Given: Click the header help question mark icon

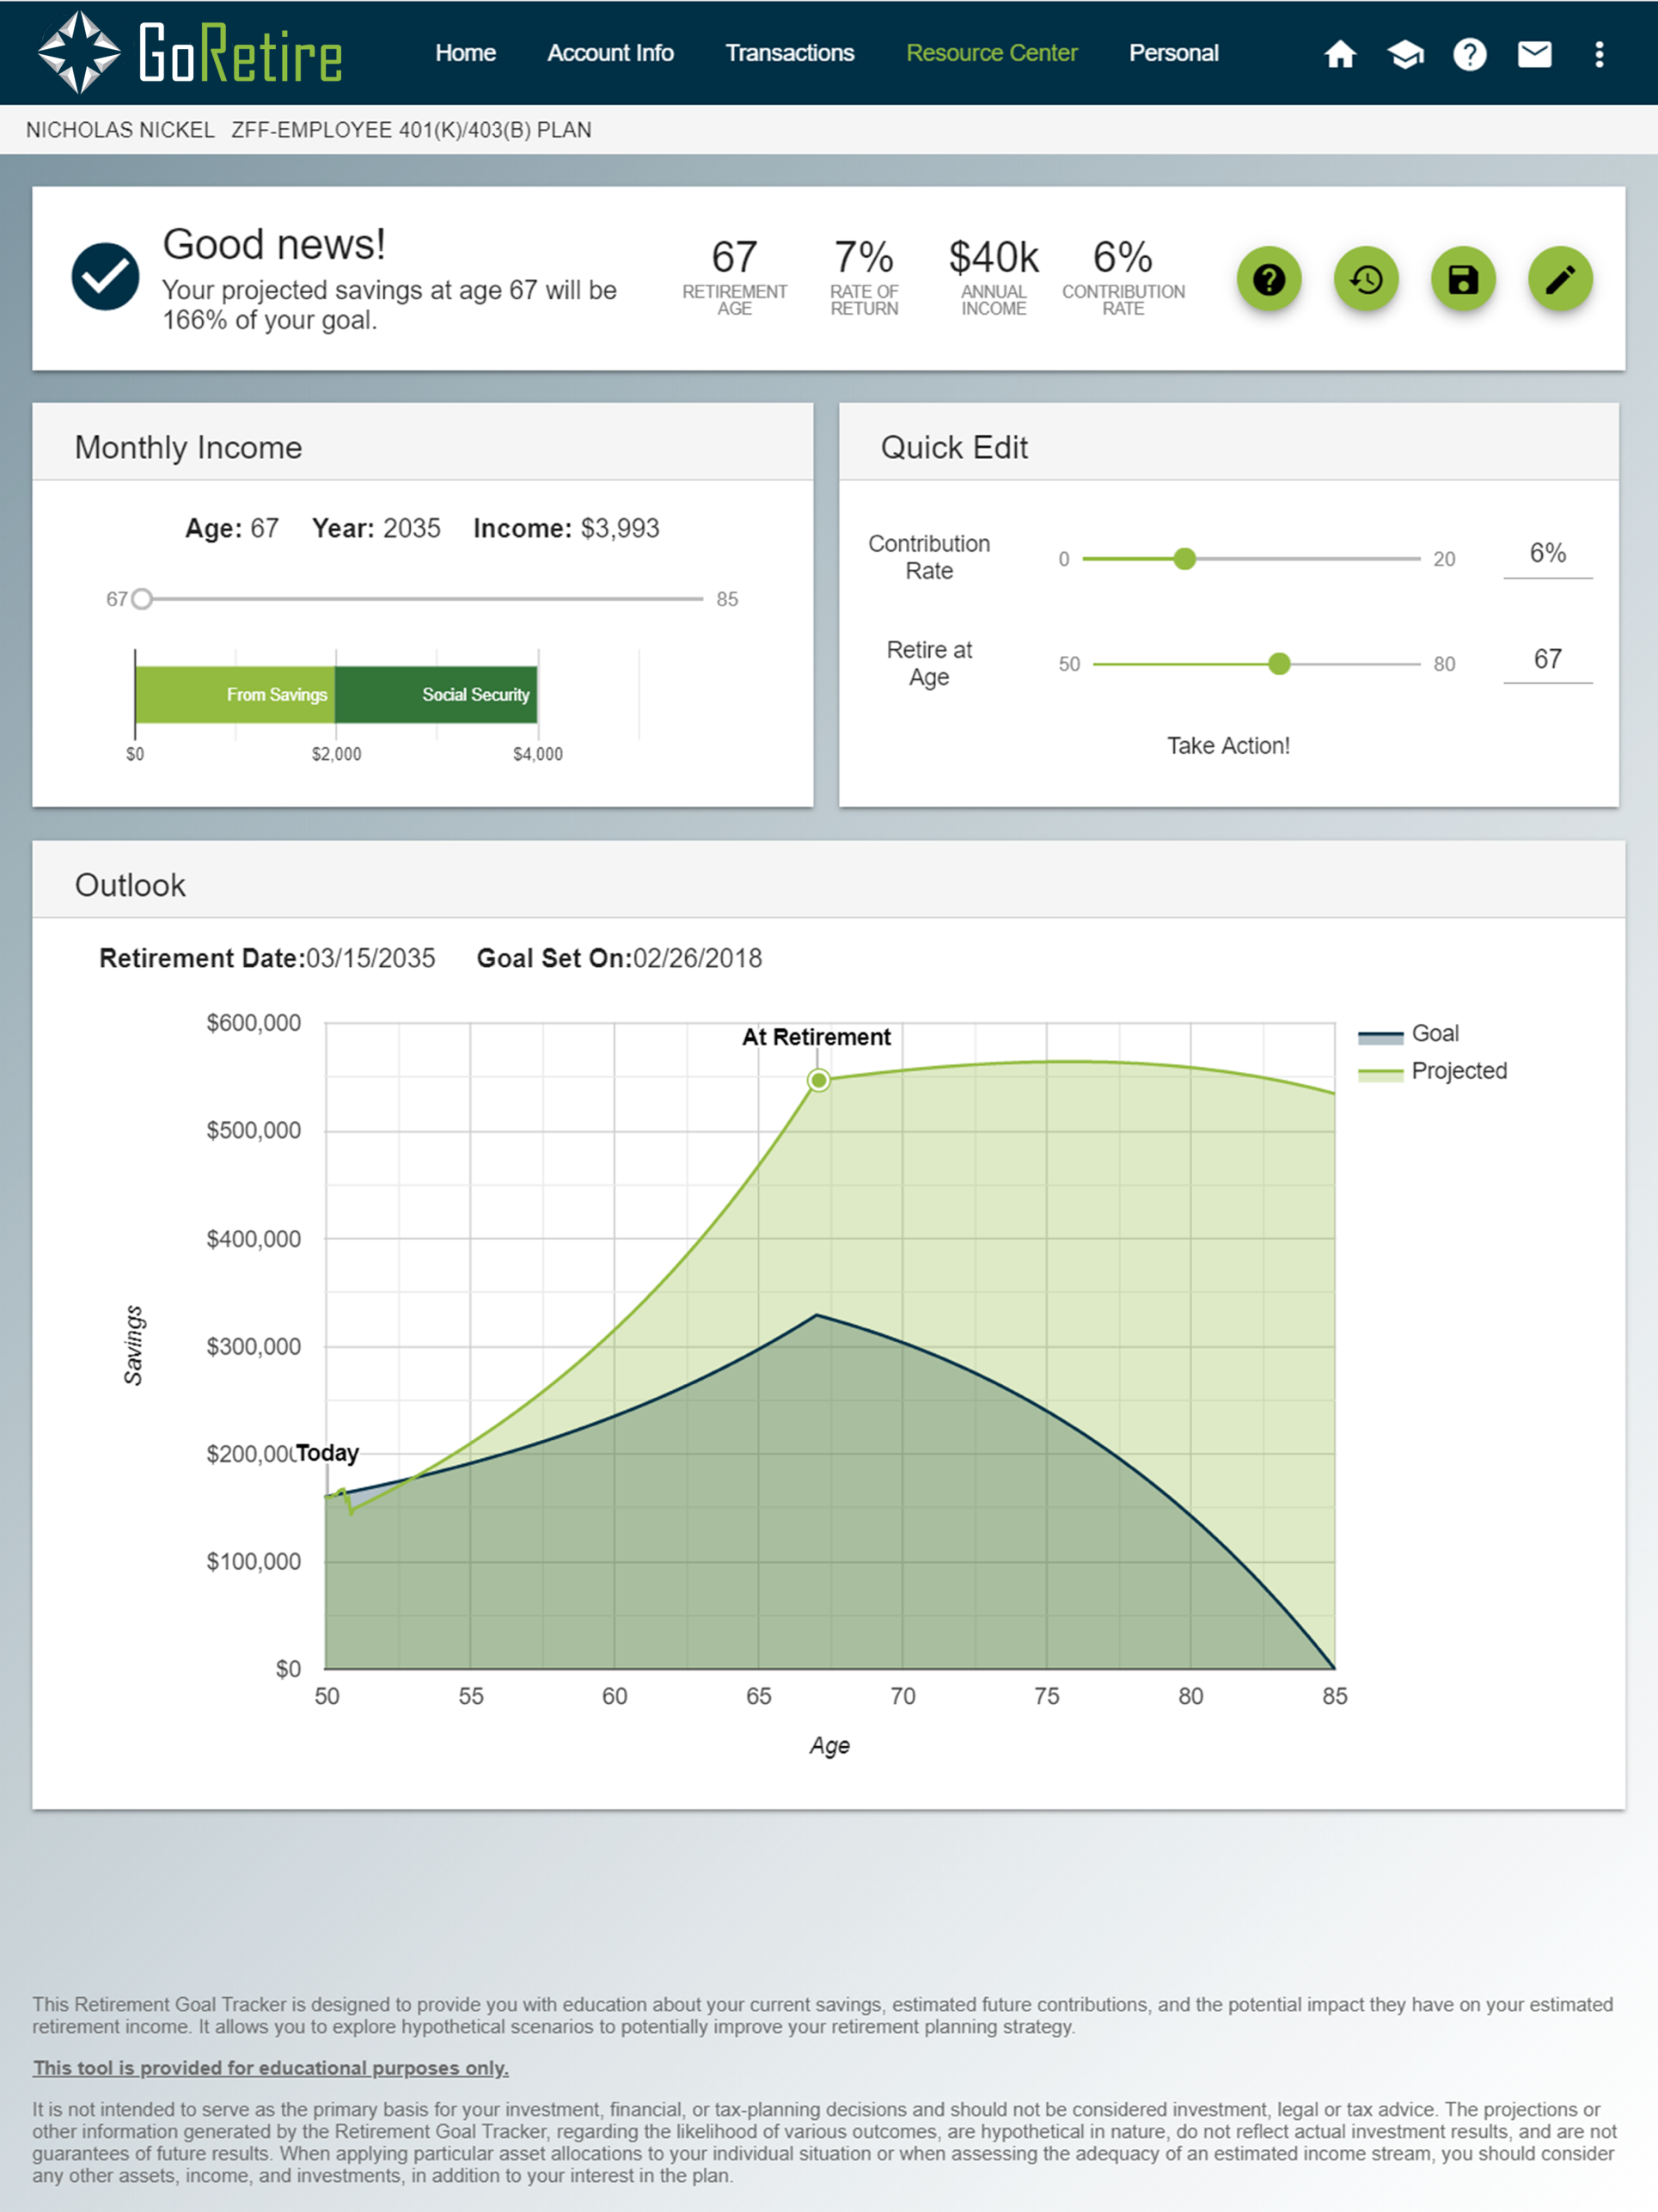Looking at the screenshot, I should (x=1469, y=54).
